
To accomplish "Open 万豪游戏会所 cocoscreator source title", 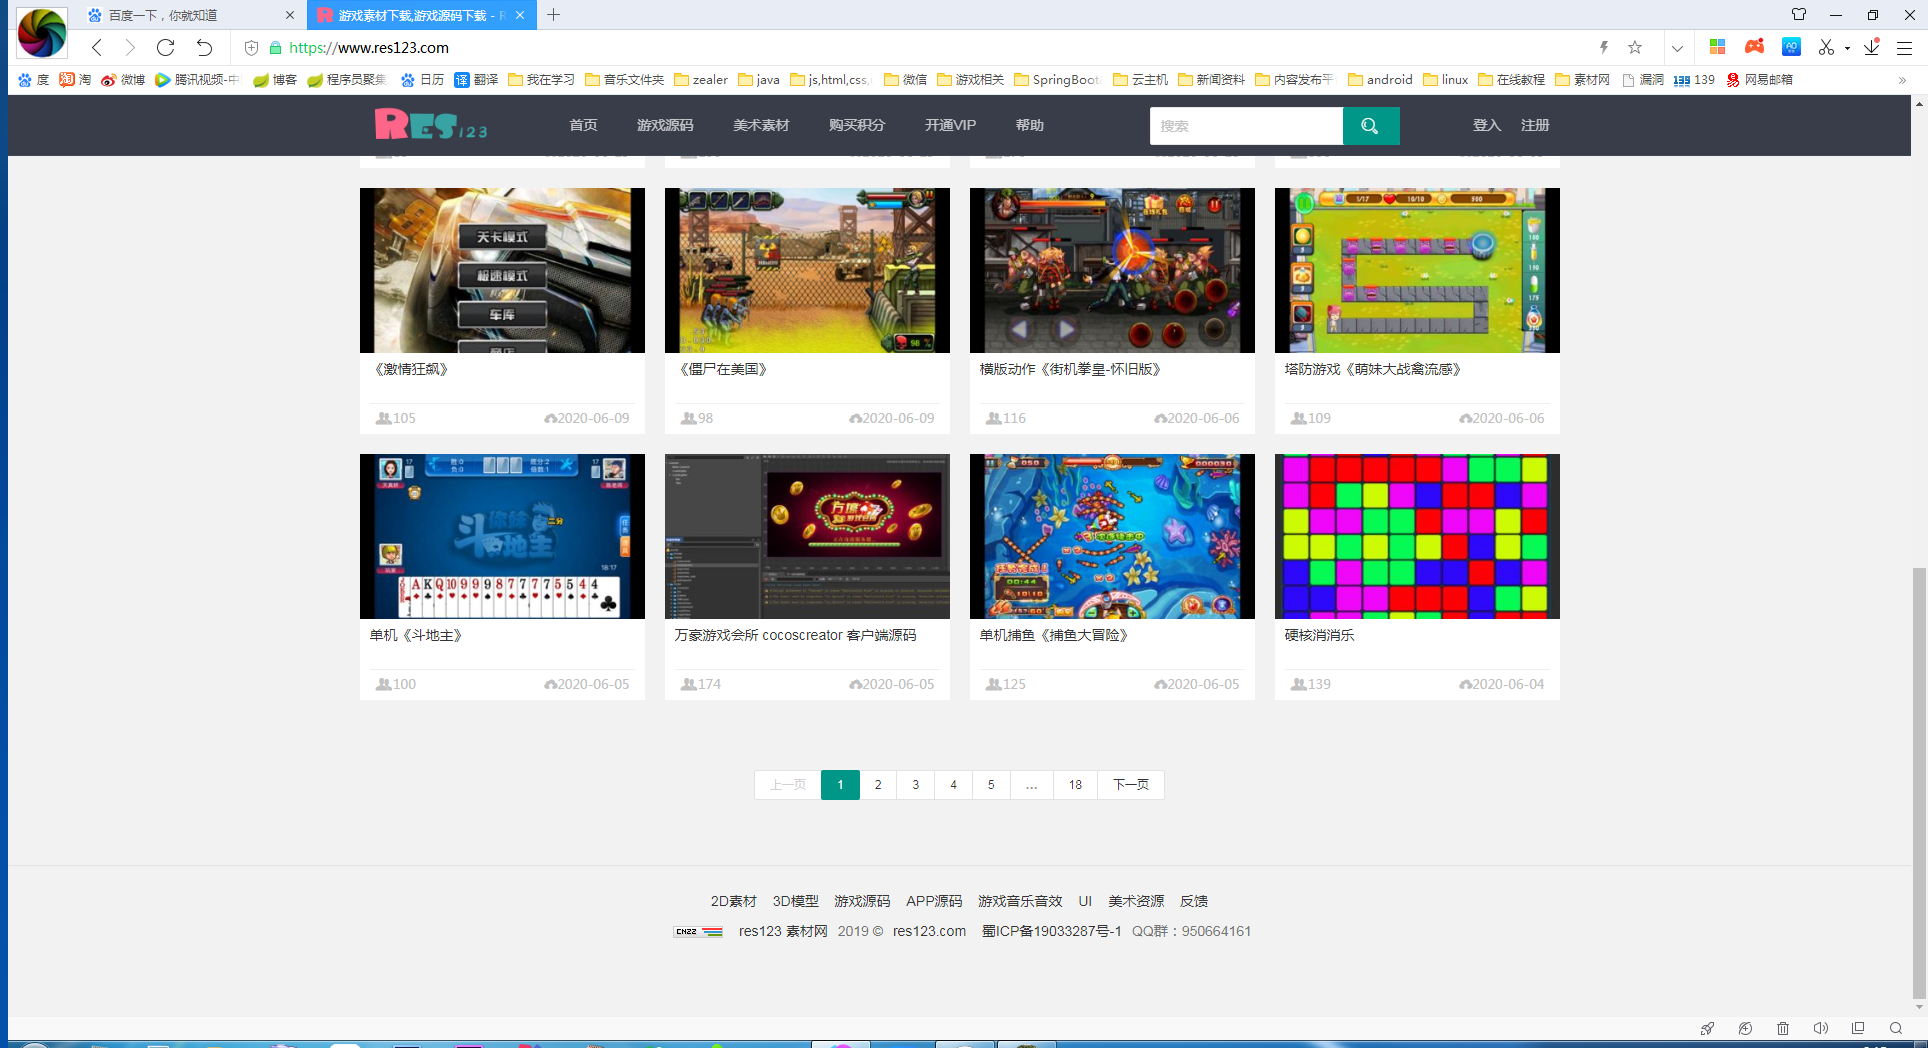I will pos(795,635).
